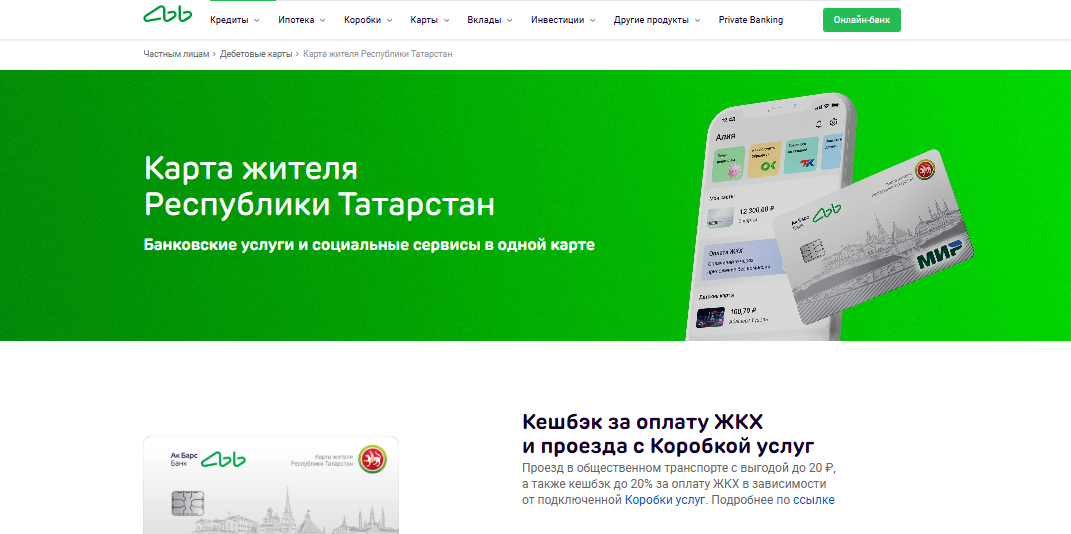Image resolution: width=1071 pixels, height=534 pixels.
Task: Open the Ипотека dropdown arrow
Action: click(x=322, y=20)
